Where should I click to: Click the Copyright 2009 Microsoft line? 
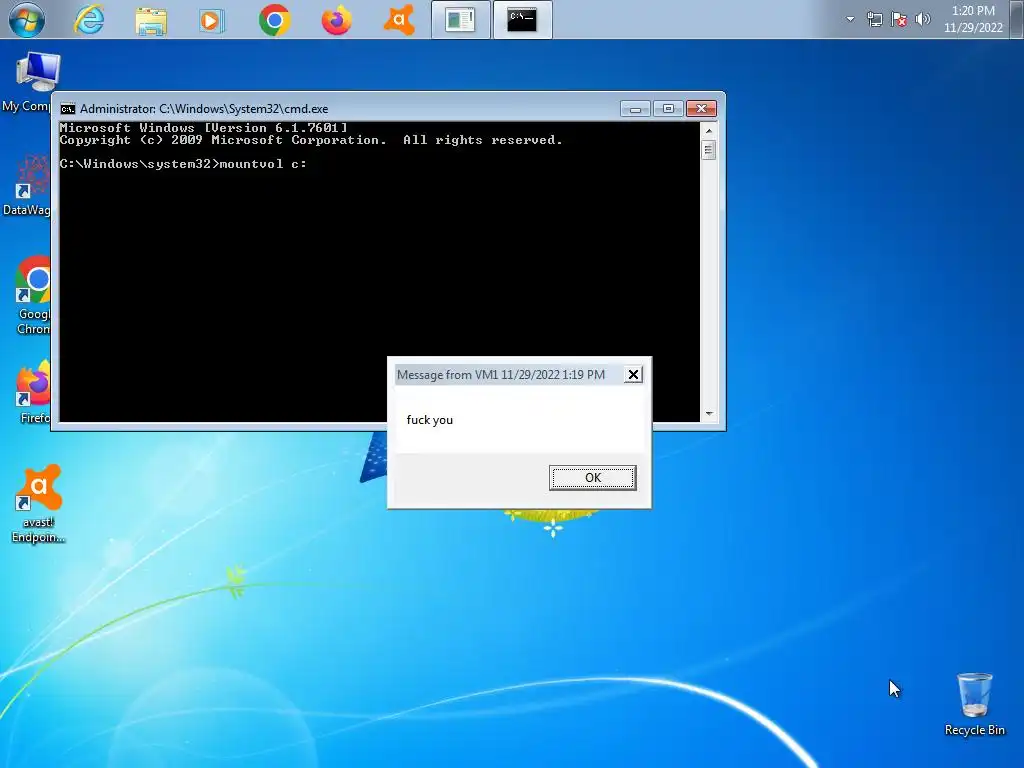tap(311, 140)
